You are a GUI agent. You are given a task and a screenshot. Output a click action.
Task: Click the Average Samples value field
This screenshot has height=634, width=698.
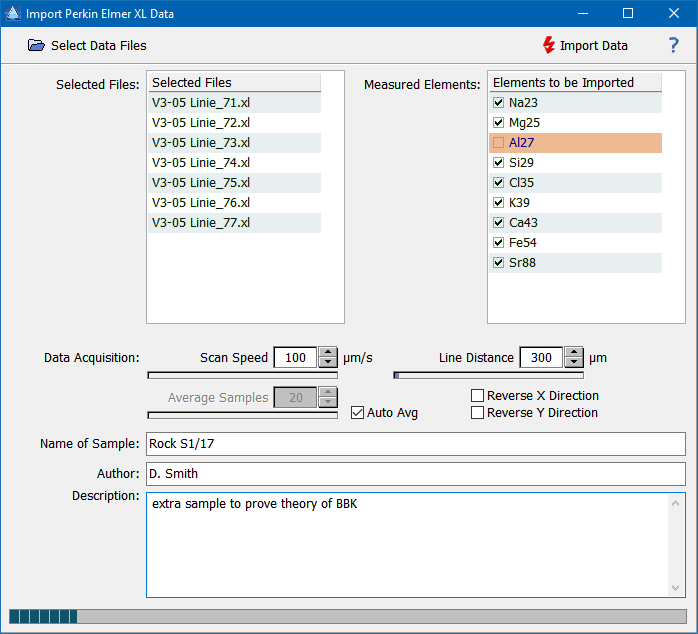coord(295,398)
